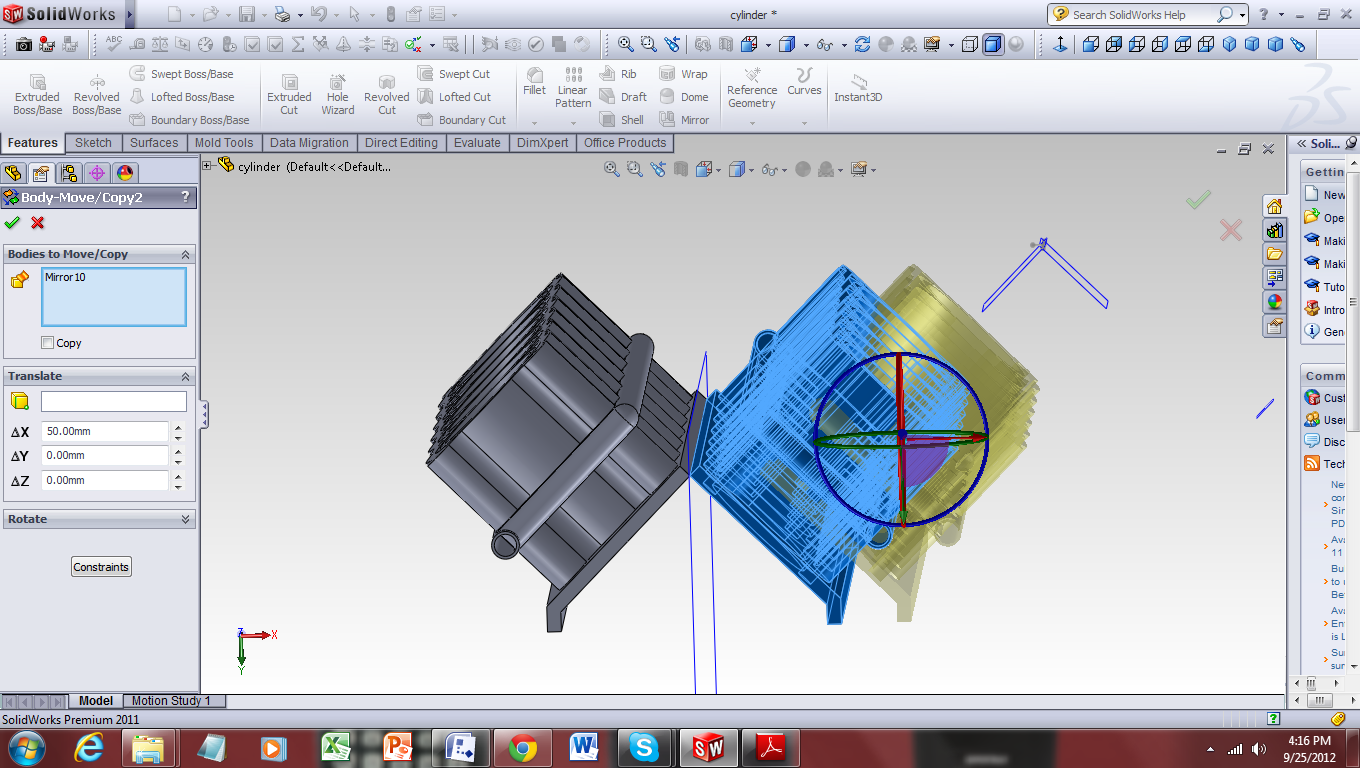Screen dimensions: 1360x768
Task: Switch to the DimXpert tab
Action: [542, 143]
